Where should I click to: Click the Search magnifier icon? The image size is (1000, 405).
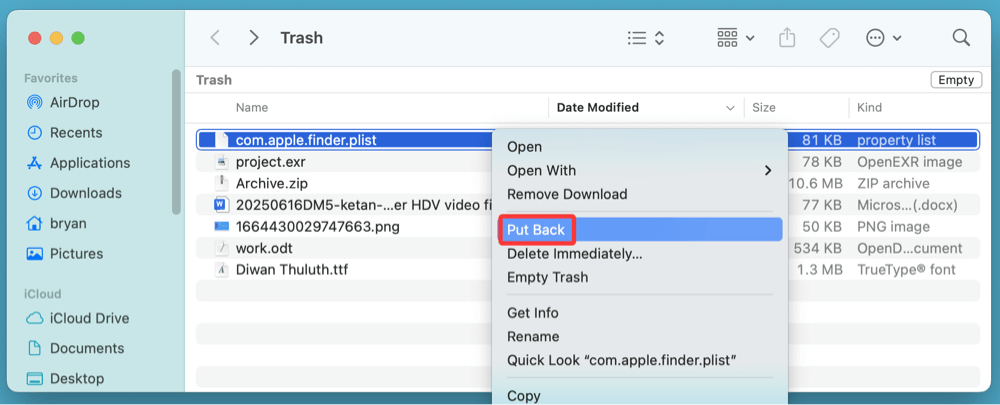click(x=961, y=38)
